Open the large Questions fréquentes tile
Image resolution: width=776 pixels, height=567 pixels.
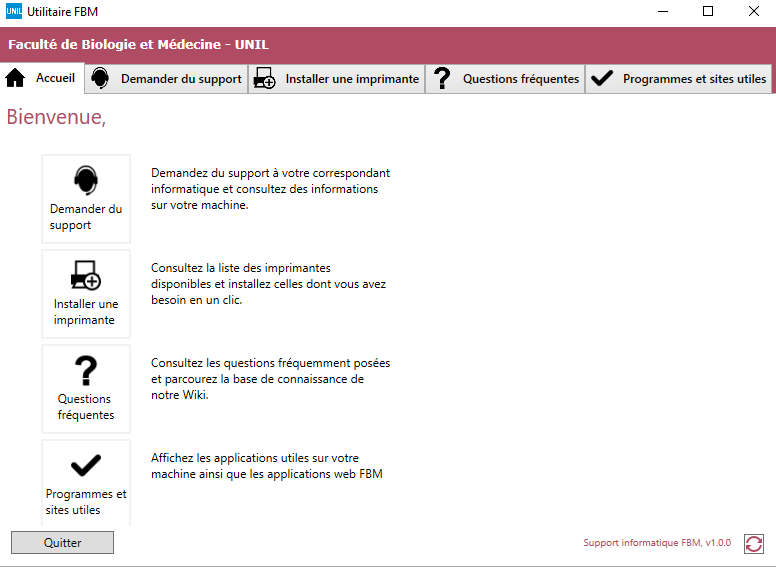pos(86,389)
